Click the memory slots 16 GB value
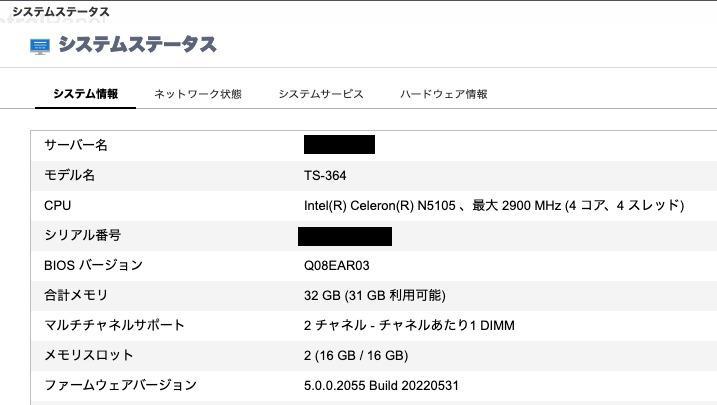 coord(356,355)
